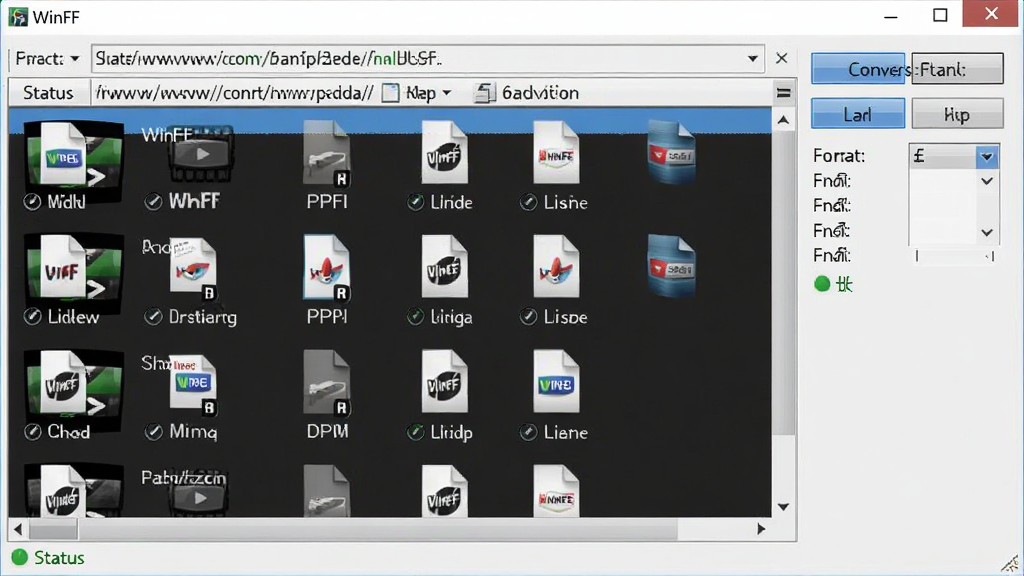Toggle the checkmark beside Chod

pos(32,432)
